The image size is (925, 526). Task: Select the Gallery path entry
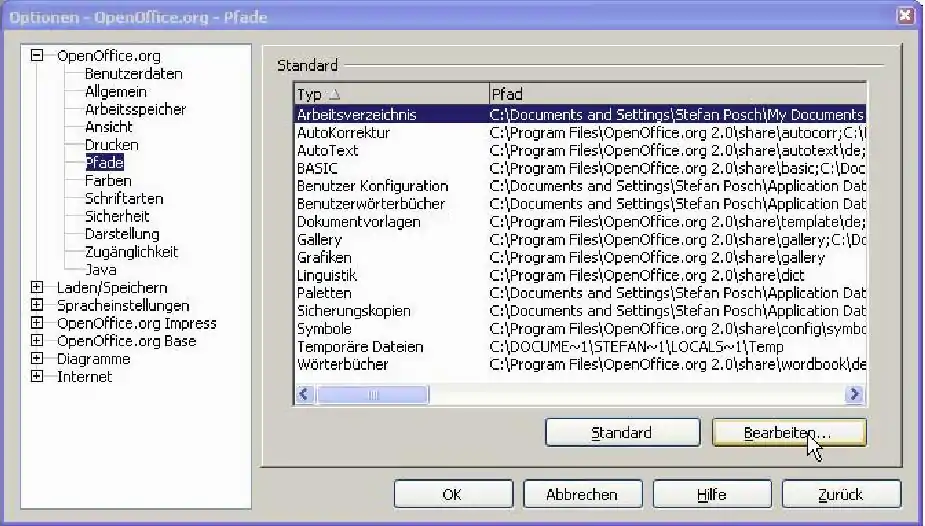click(580, 239)
